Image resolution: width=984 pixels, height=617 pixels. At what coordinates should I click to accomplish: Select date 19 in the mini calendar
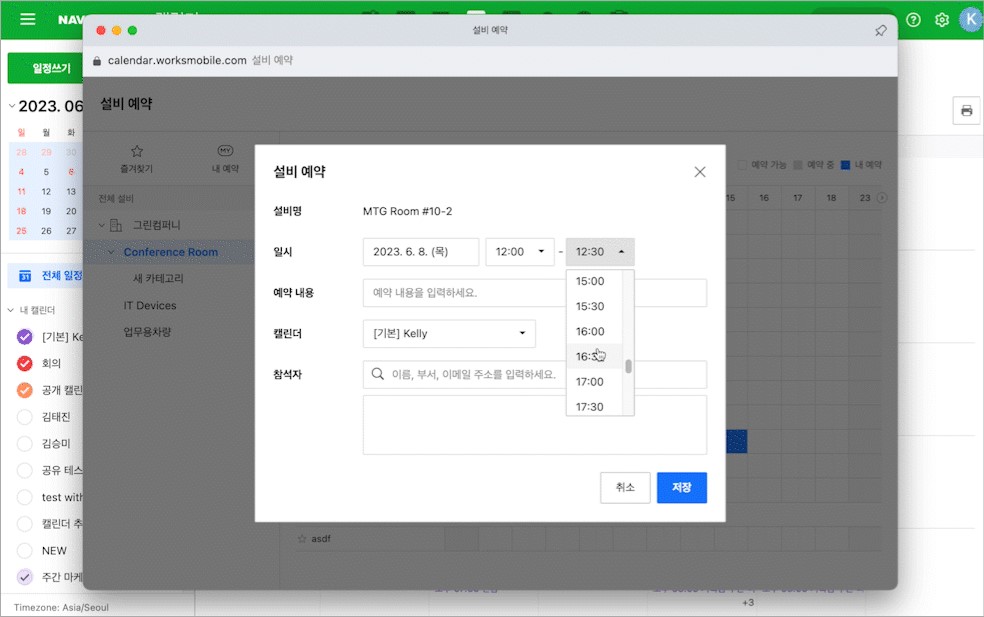[46, 212]
